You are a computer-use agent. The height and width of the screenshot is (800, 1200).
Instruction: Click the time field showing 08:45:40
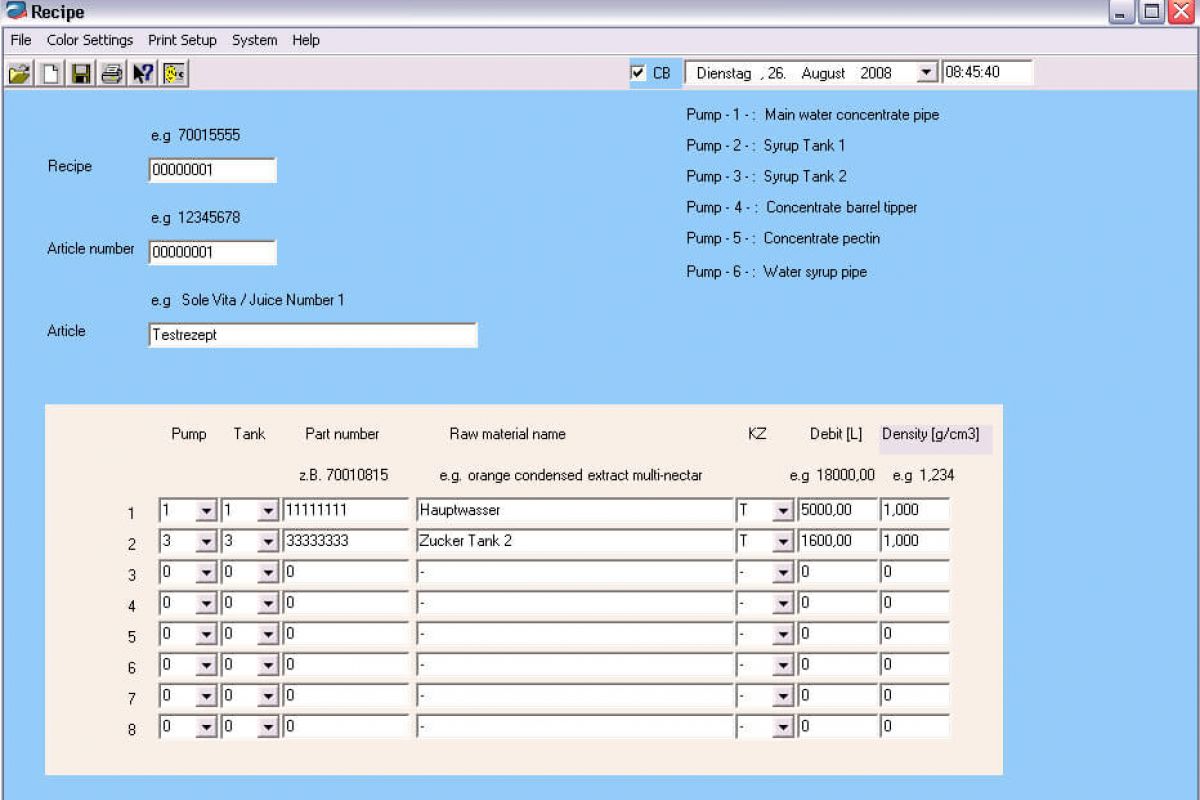click(986, 72)
